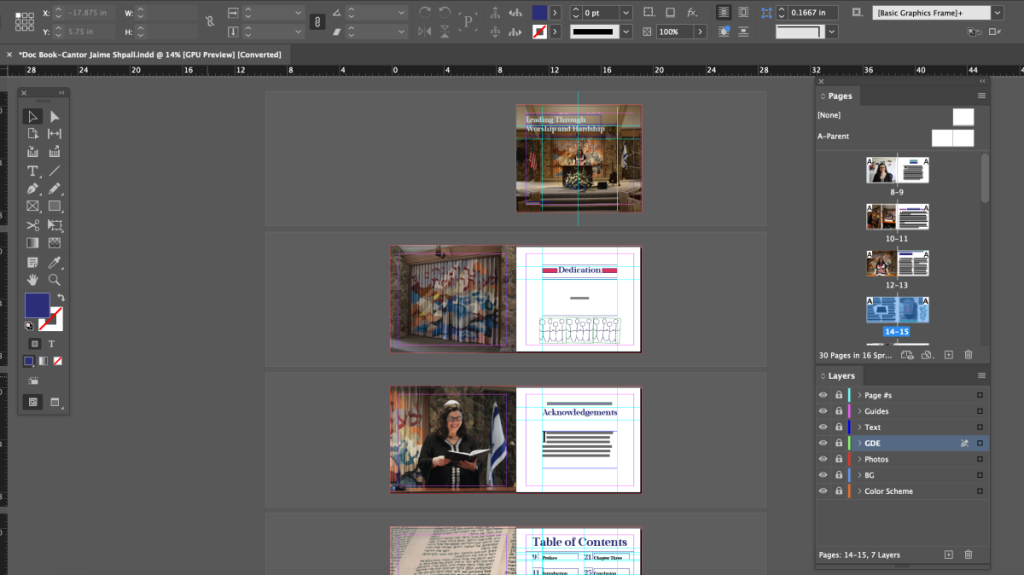Viewport: 1024px width, 575px height.
Task: Open the Pages panel menu
Action: pyautogui.click(x=982, y=96)
